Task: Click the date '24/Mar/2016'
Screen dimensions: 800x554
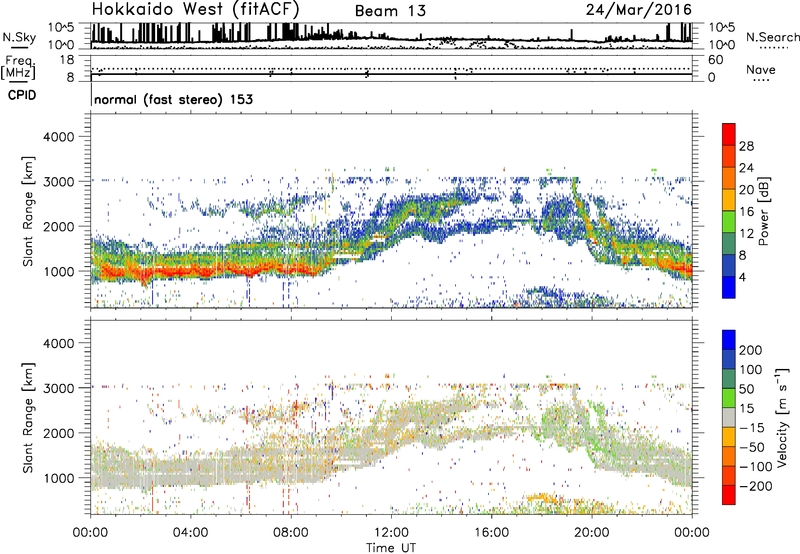Action: (x=639, y=10)
